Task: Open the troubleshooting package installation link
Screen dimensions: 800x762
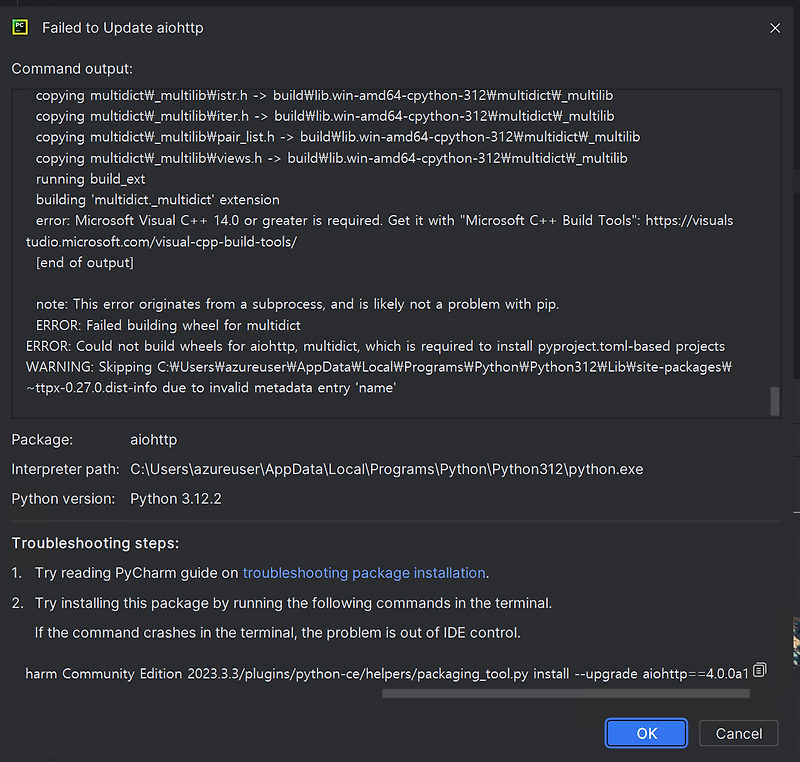Action: point(364,573)
